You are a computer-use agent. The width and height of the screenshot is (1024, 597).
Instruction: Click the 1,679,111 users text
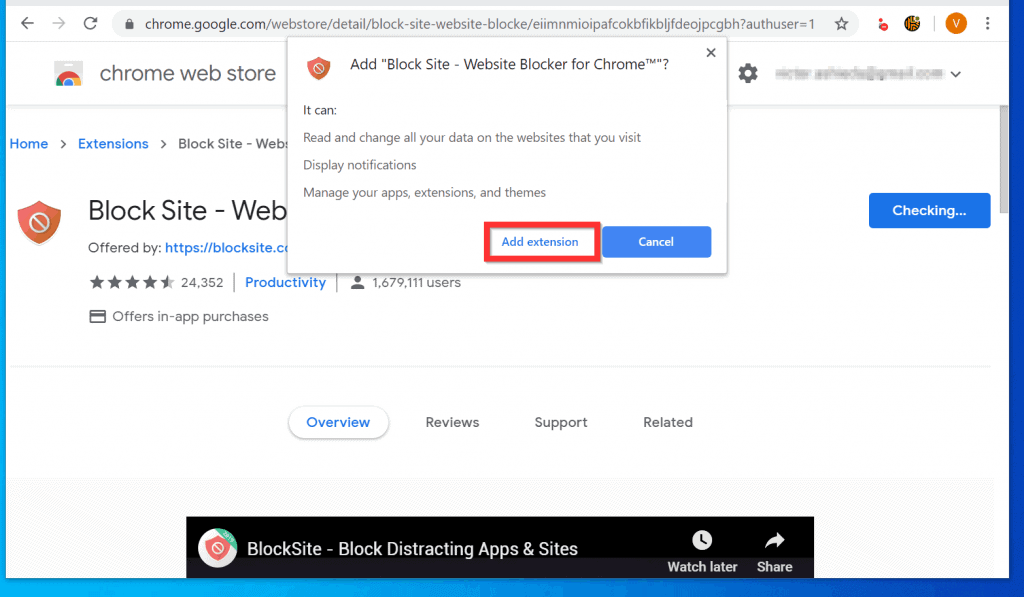click(x=417, y=283)
